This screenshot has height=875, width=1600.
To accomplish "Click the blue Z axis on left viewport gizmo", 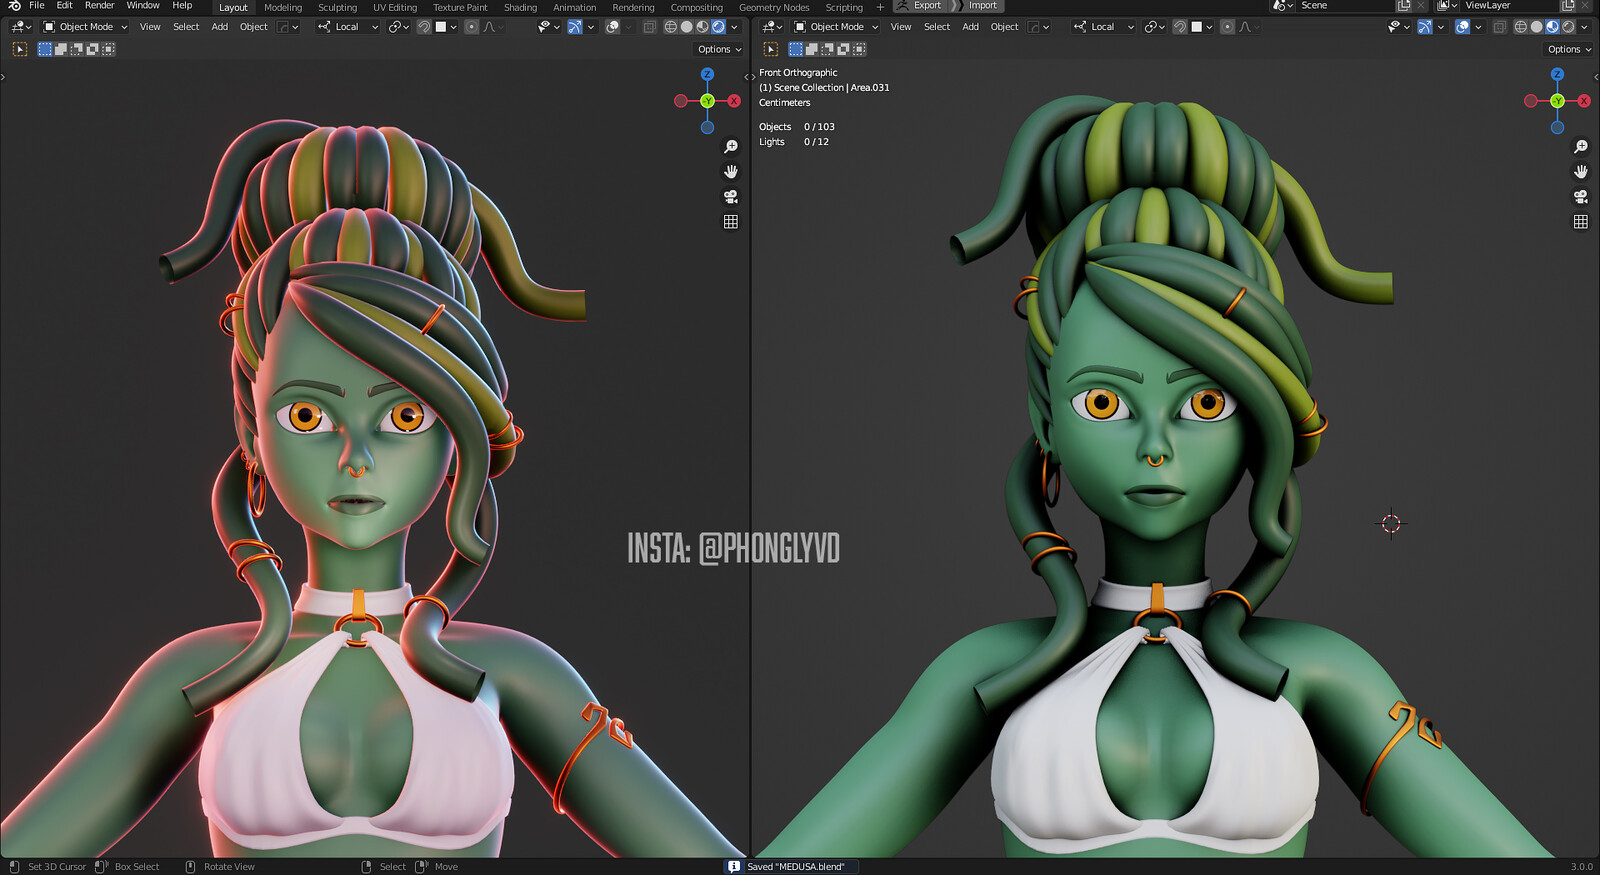I will tap(707, 75).
